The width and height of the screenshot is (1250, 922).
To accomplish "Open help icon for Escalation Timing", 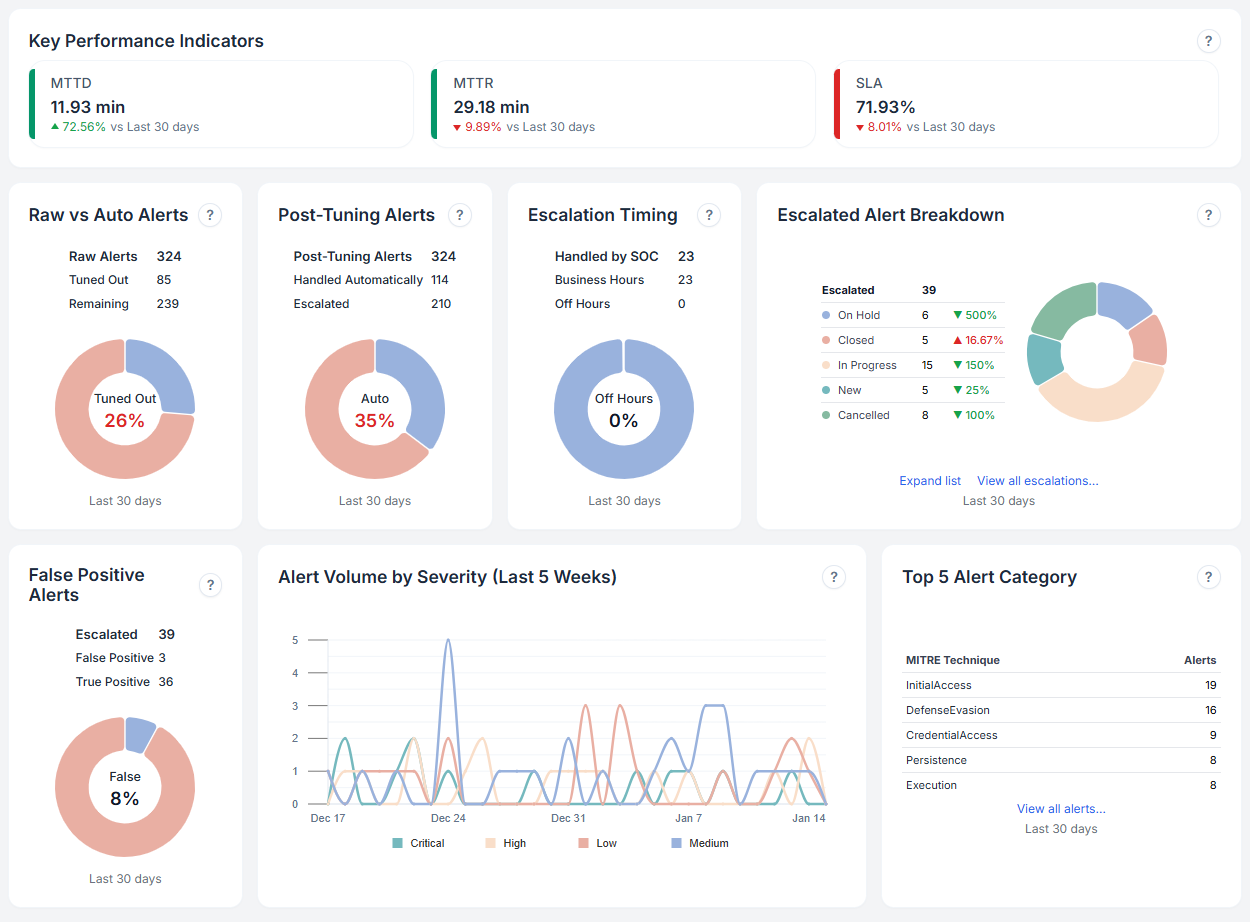I will coord(708,215).
